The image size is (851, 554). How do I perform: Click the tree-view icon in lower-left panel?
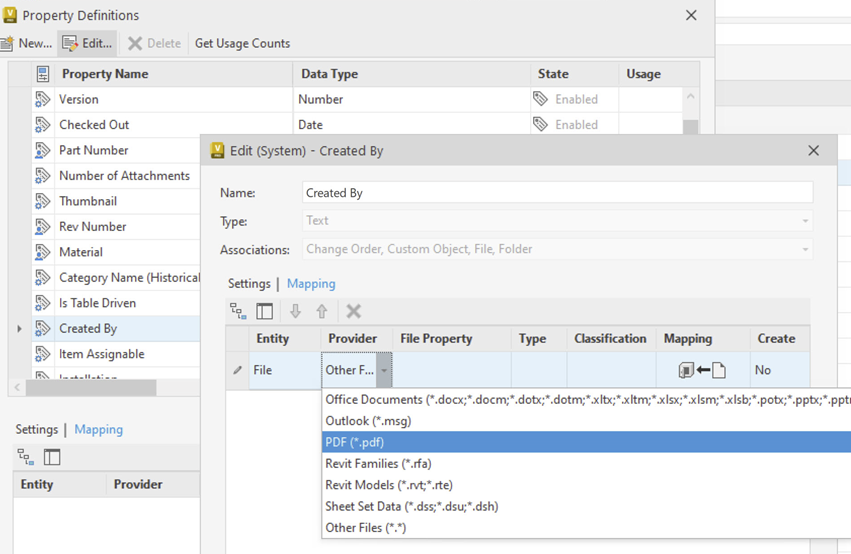coord(25,457)
